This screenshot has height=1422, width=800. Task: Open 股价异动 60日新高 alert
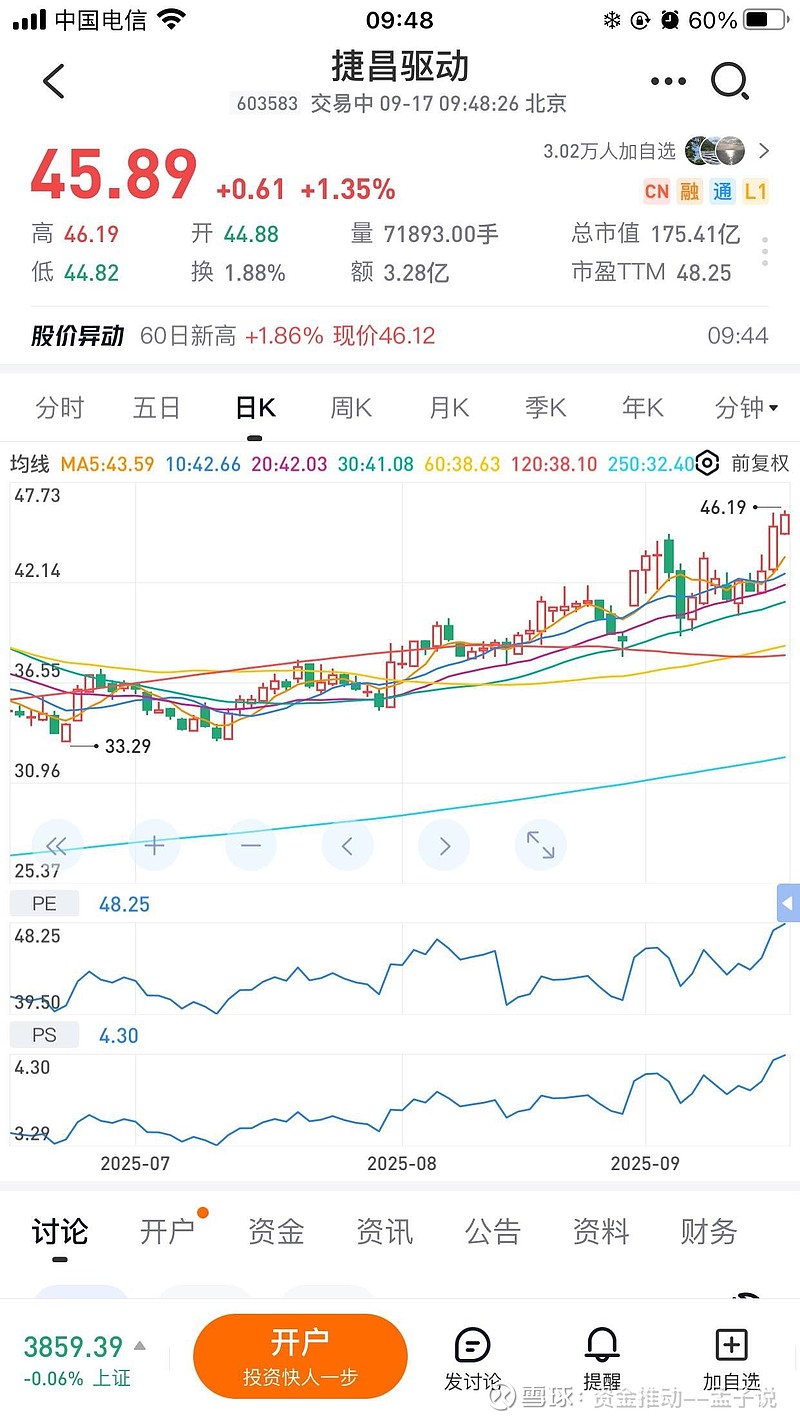[400, 336]
